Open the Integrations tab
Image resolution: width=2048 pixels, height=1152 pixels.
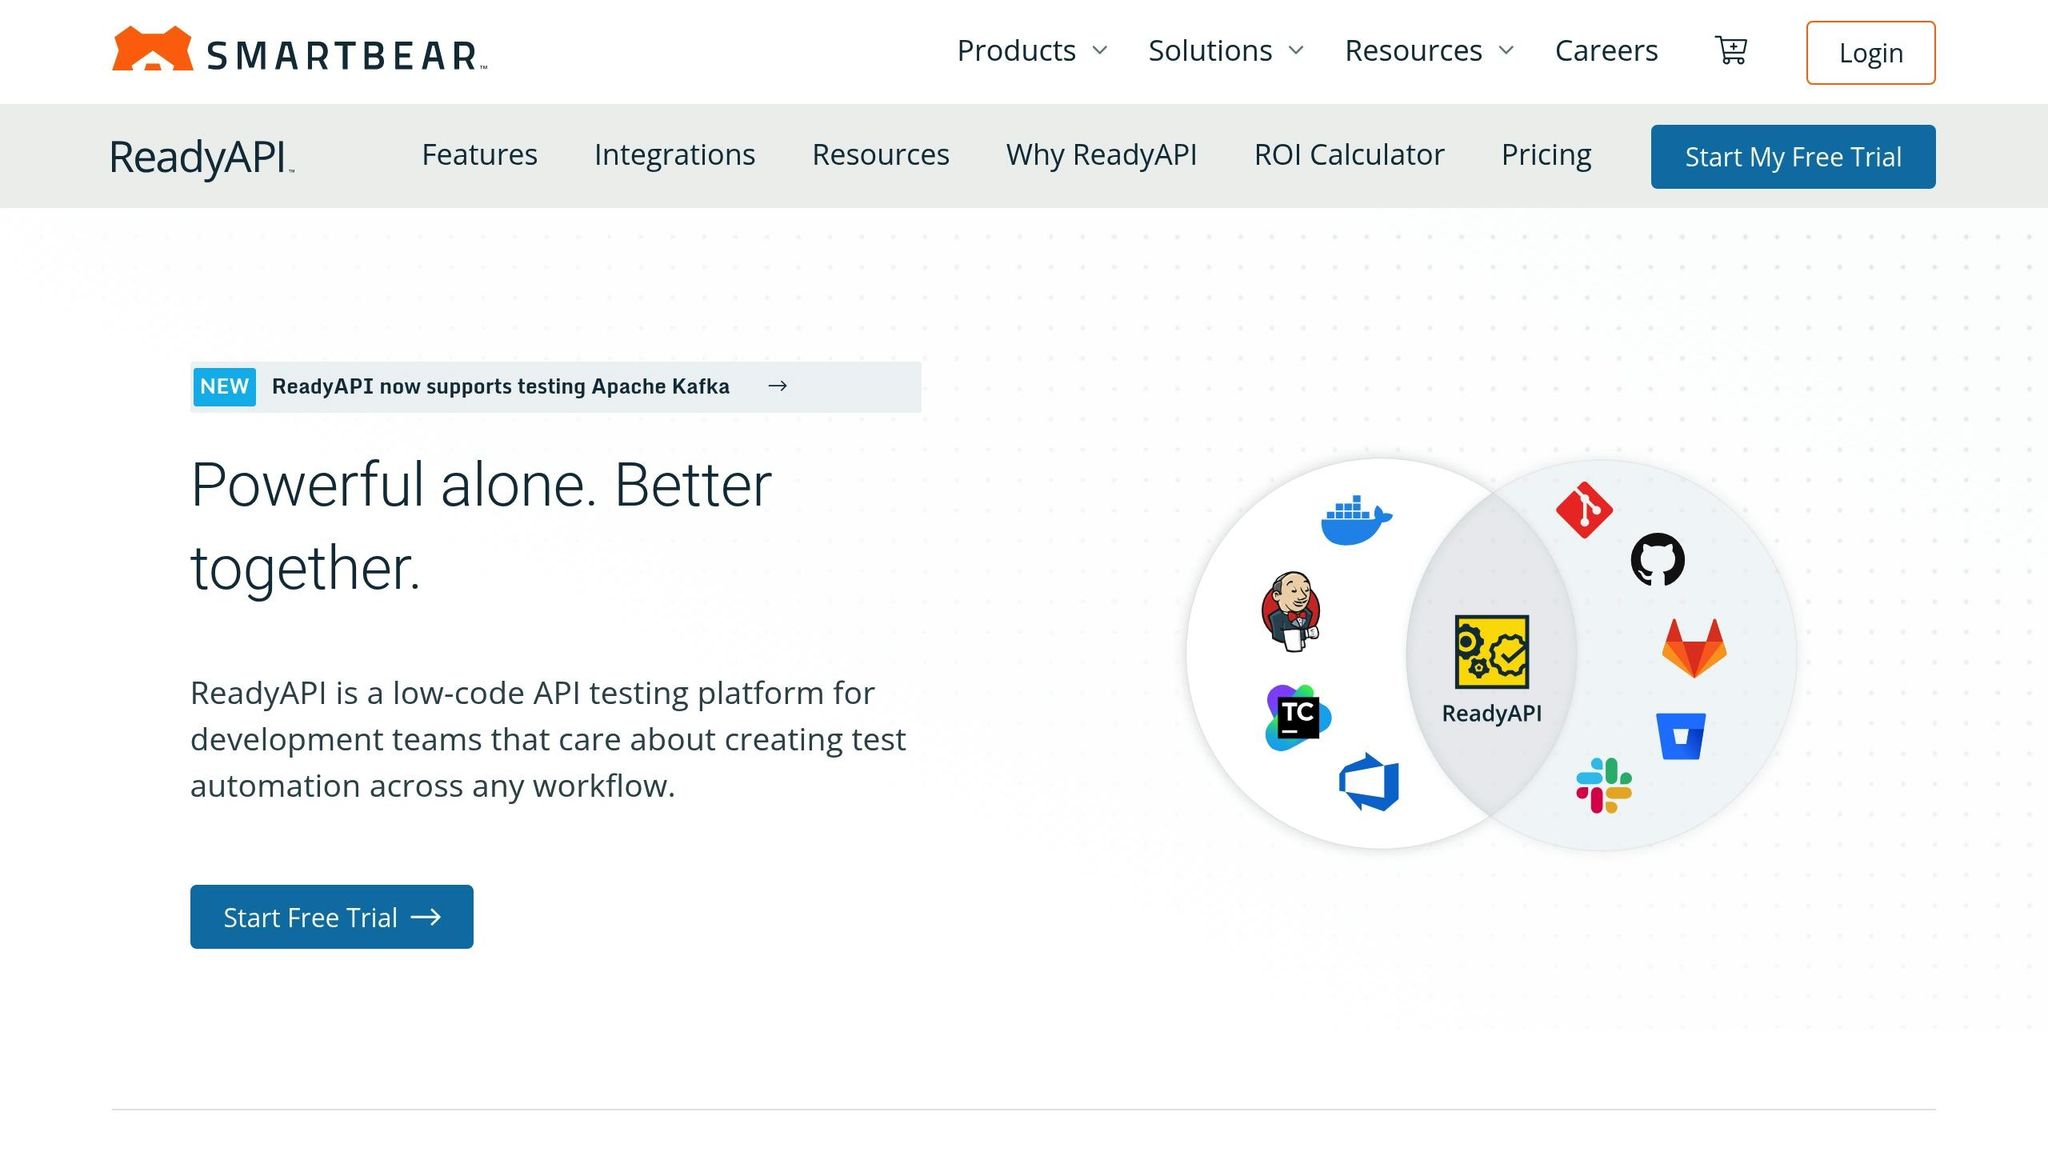point(674,155)
